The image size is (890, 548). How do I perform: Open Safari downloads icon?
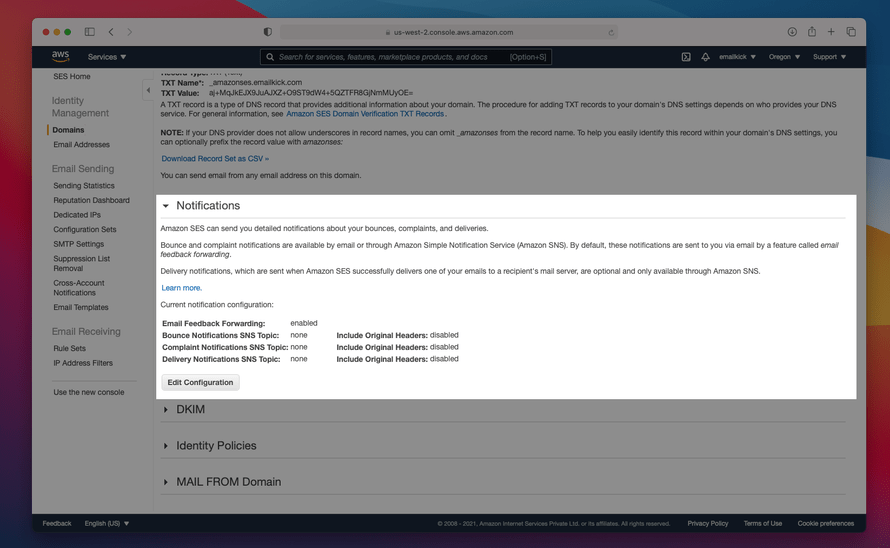792,32
